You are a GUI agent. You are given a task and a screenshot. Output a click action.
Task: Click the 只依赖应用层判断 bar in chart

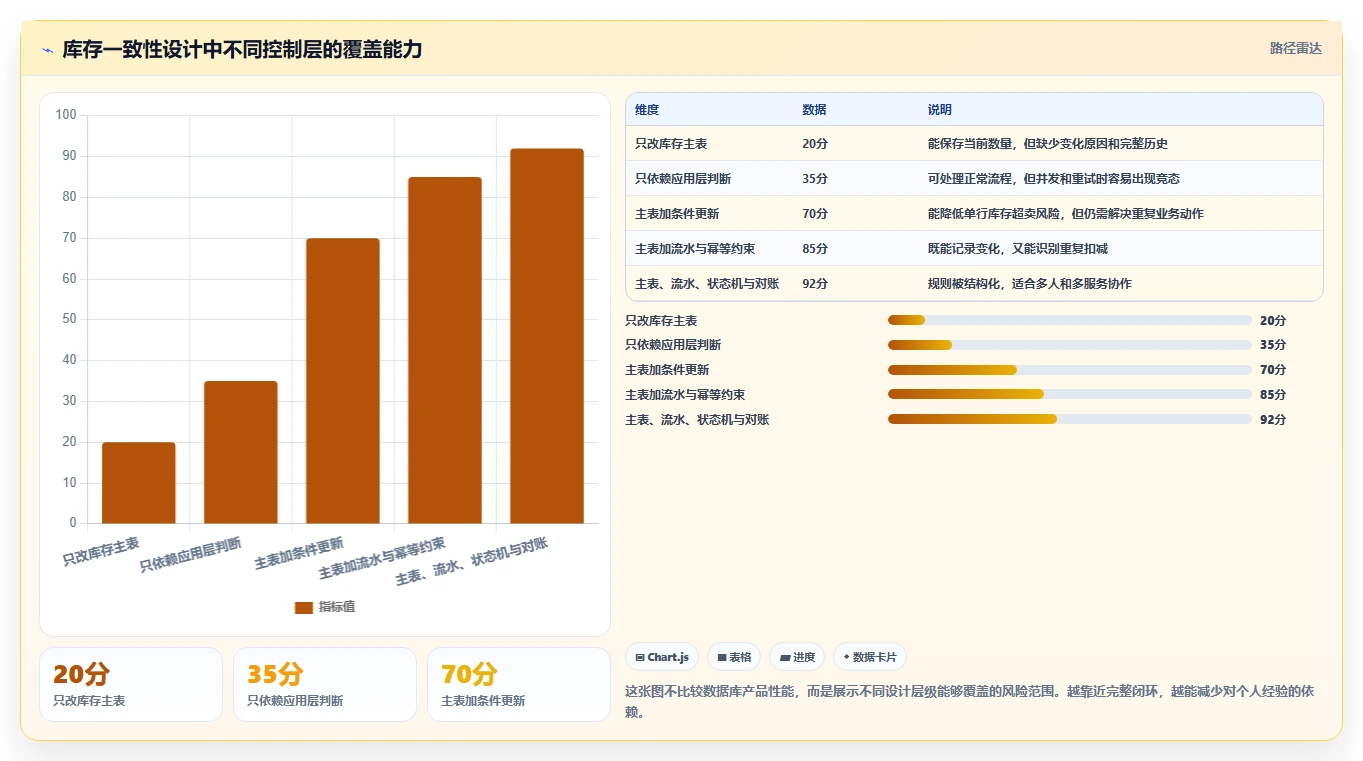click(x=241, y=452)
